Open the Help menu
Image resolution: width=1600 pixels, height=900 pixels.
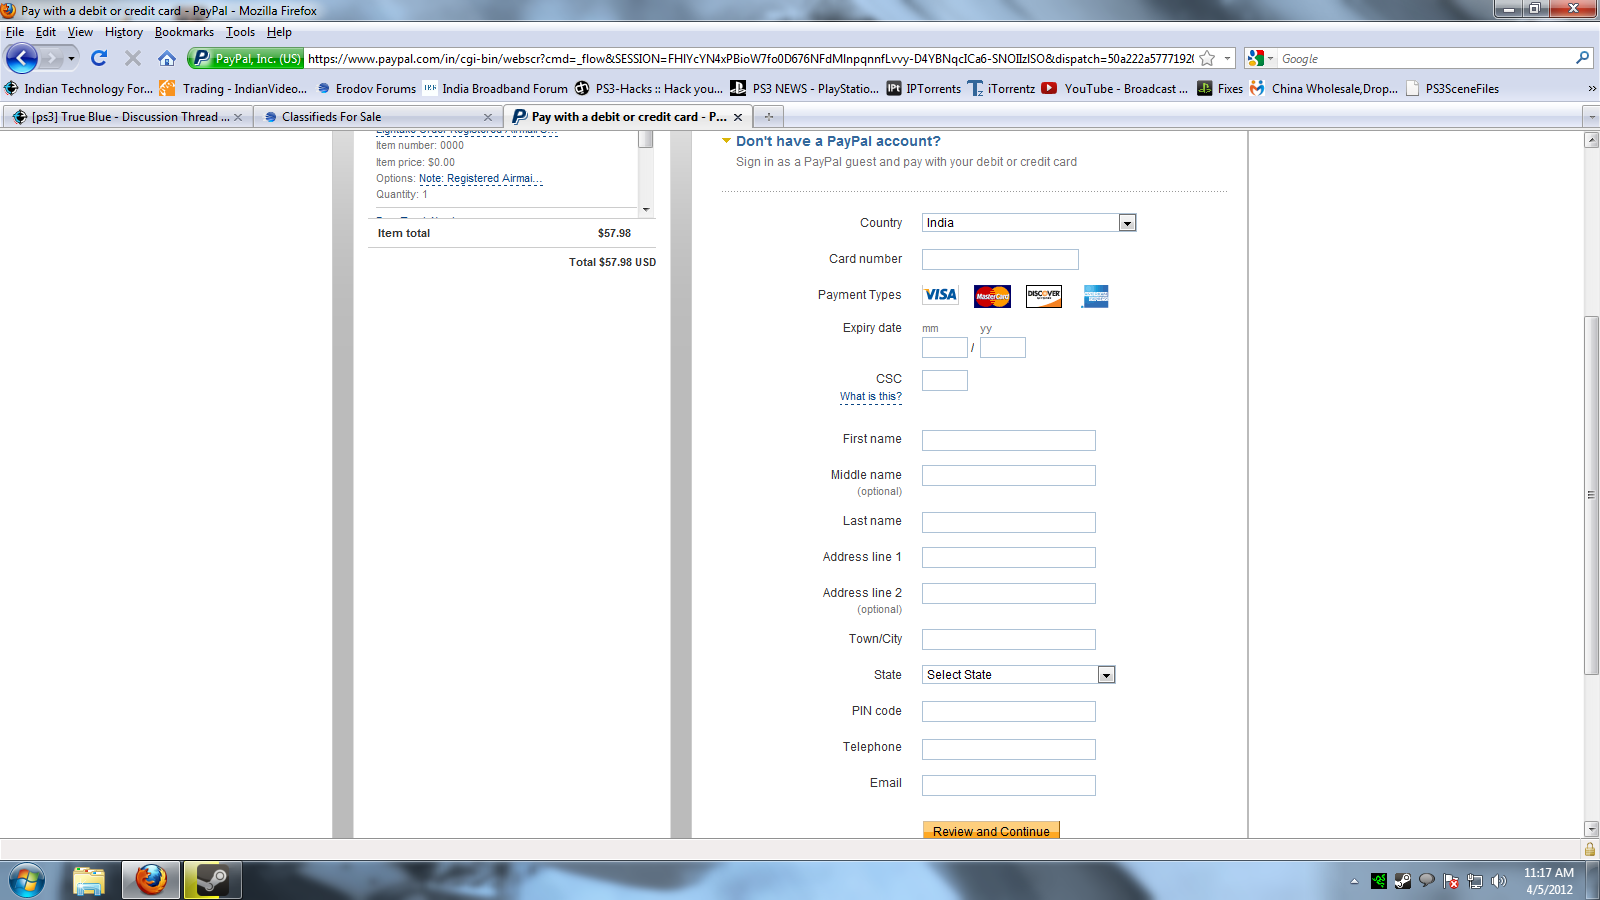pos(279,32)
